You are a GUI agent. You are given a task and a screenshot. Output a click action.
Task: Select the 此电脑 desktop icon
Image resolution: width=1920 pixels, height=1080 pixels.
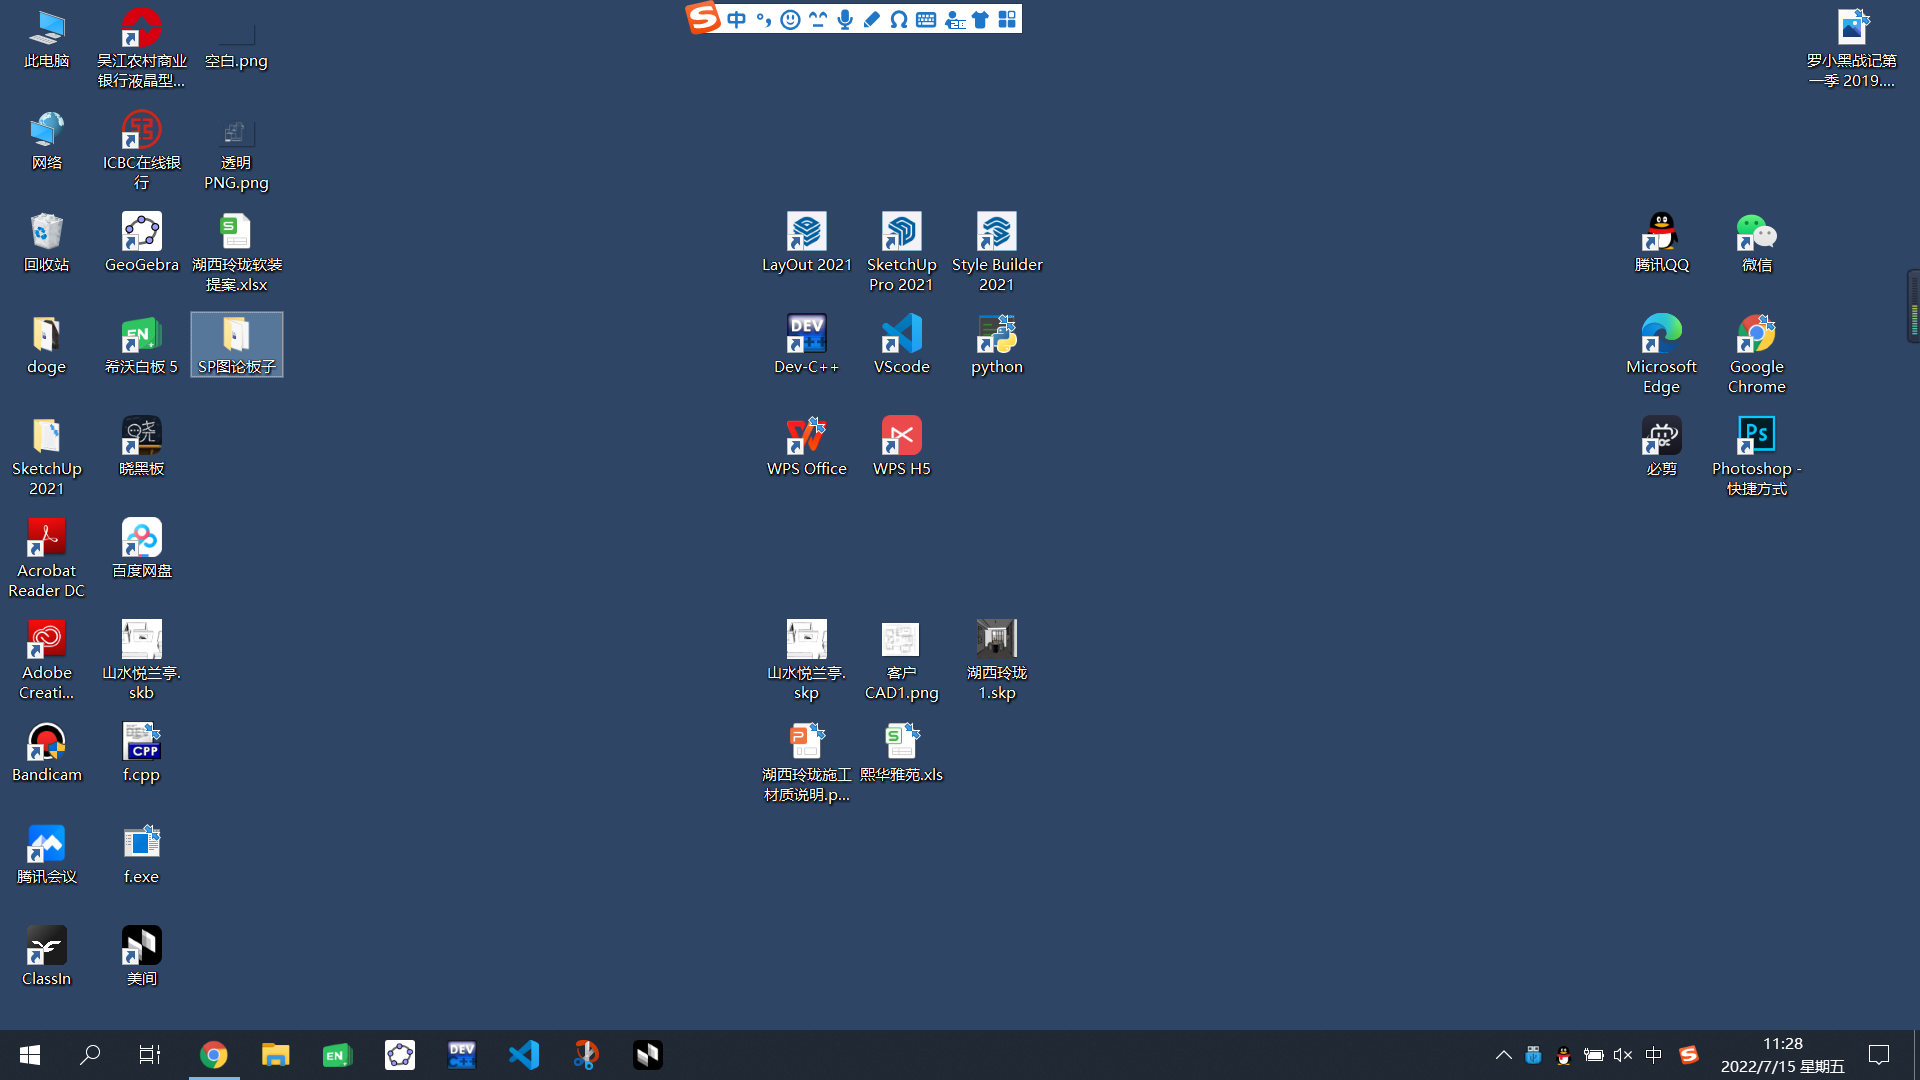(x=46, y=40)
